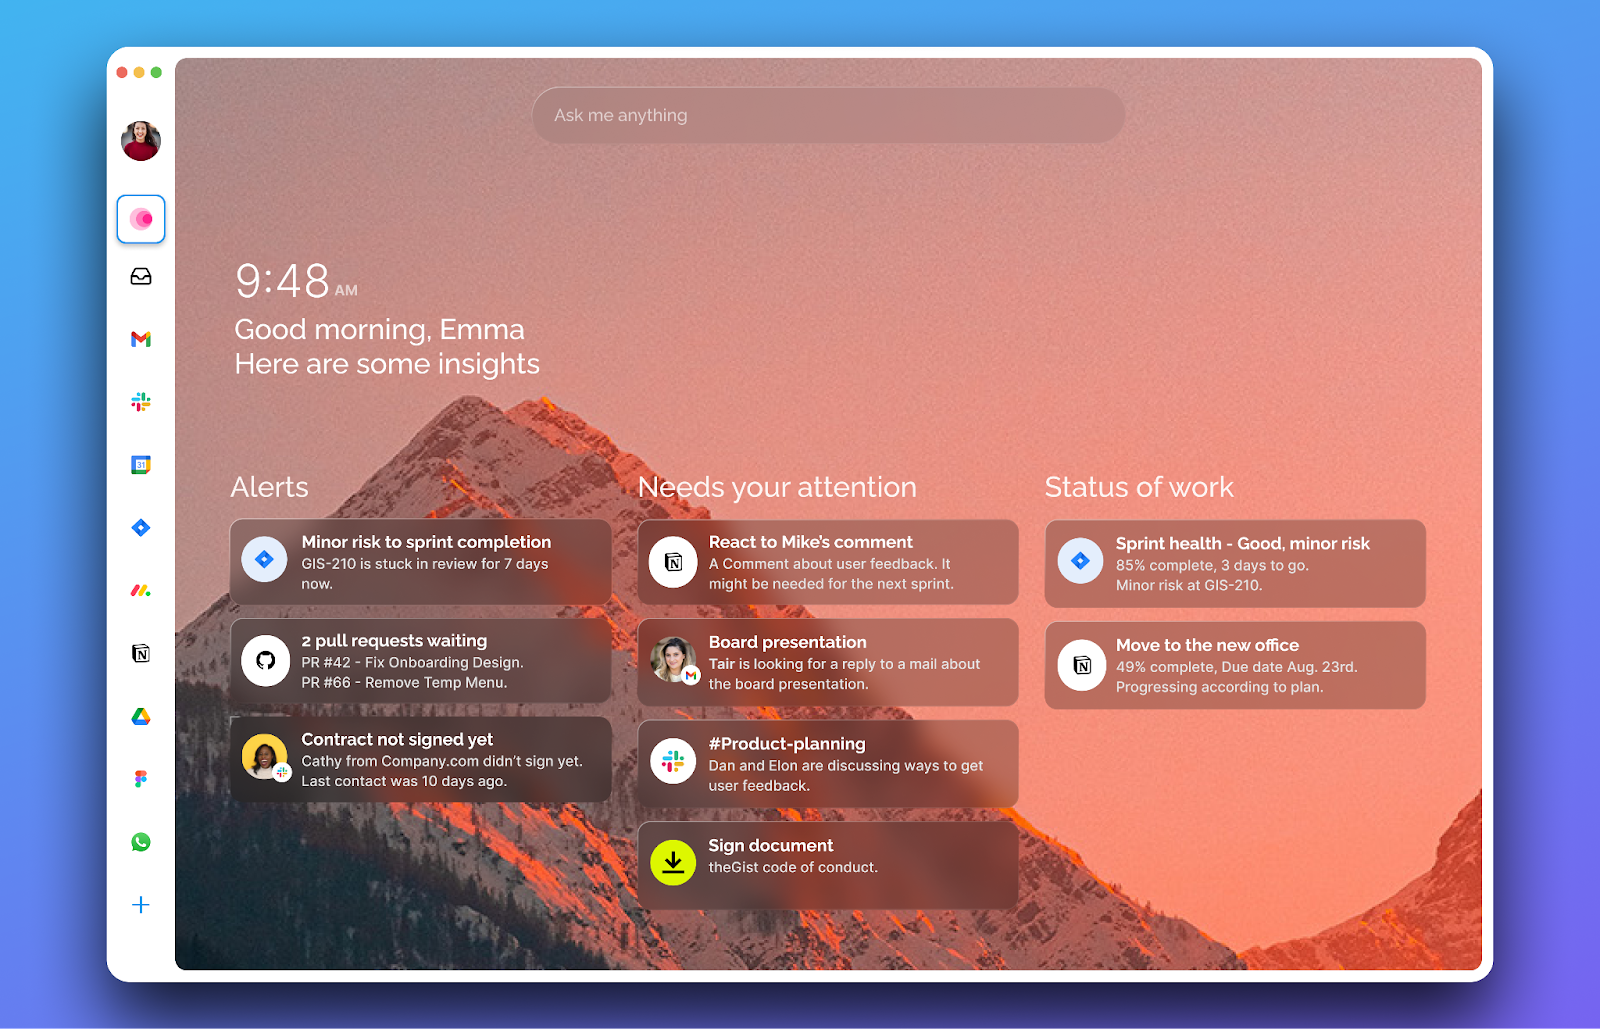
Task: Click the yellow minimize window button
Action: [139, 72]
